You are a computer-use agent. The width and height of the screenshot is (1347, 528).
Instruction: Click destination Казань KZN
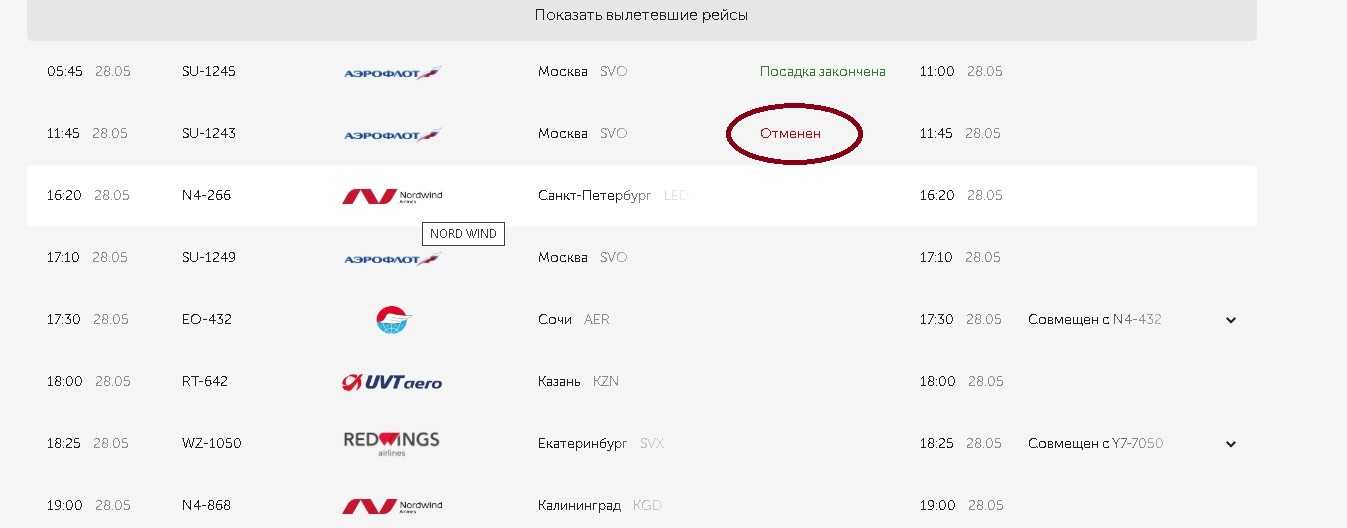coord(578,382)
